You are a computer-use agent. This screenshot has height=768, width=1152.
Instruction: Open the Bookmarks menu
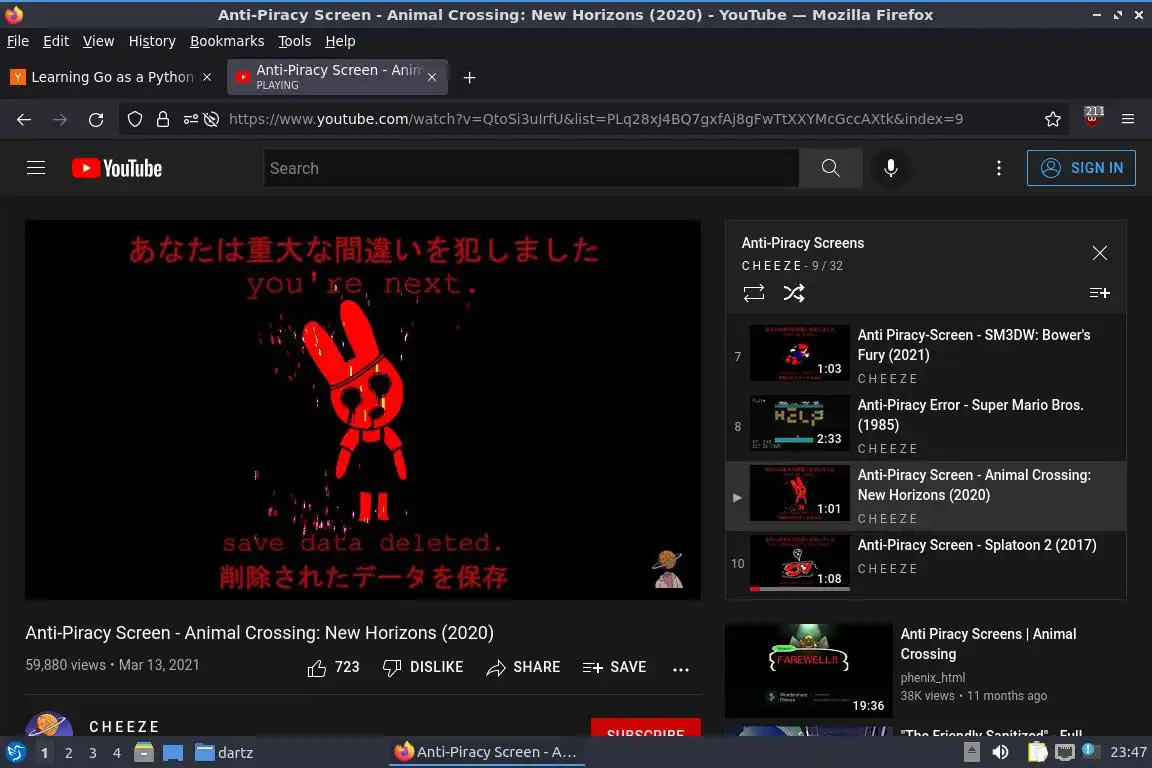coord(227,41)
